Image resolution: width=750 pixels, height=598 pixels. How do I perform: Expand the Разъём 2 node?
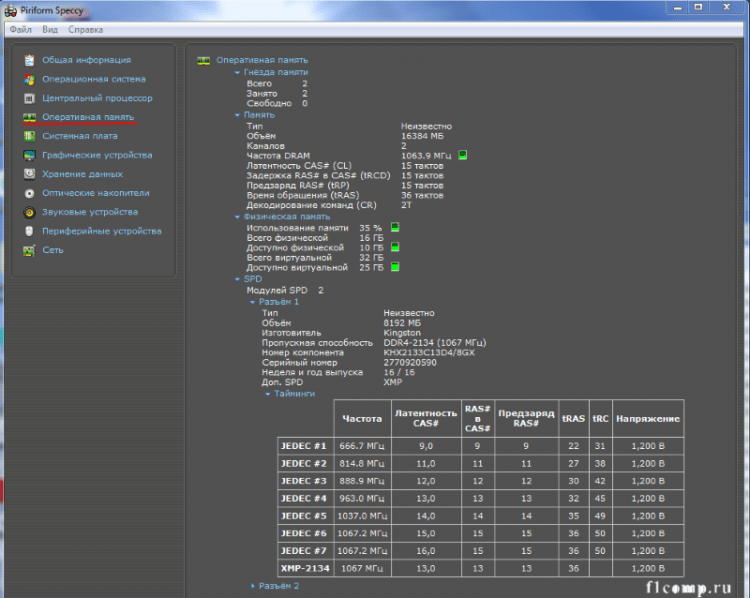[253, 586]
